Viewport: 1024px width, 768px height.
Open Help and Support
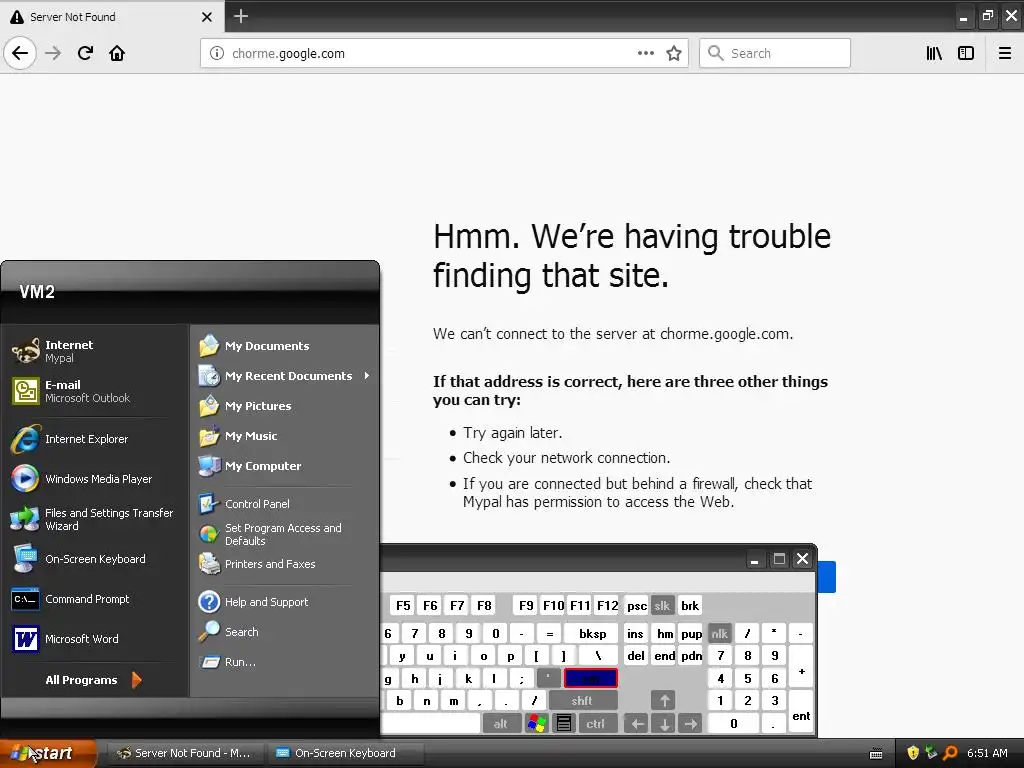(x=284, y=601)
